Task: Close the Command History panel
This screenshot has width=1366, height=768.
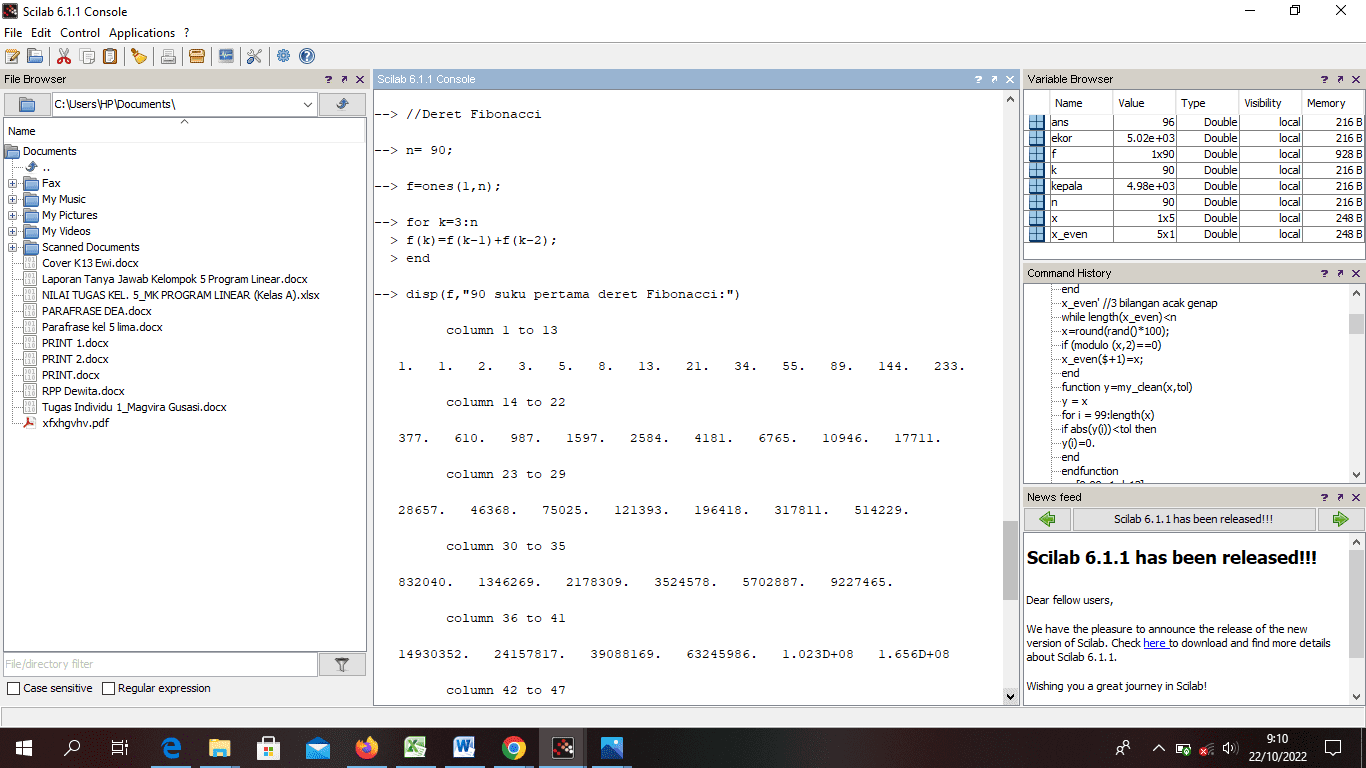Action: coord(1356,273)
